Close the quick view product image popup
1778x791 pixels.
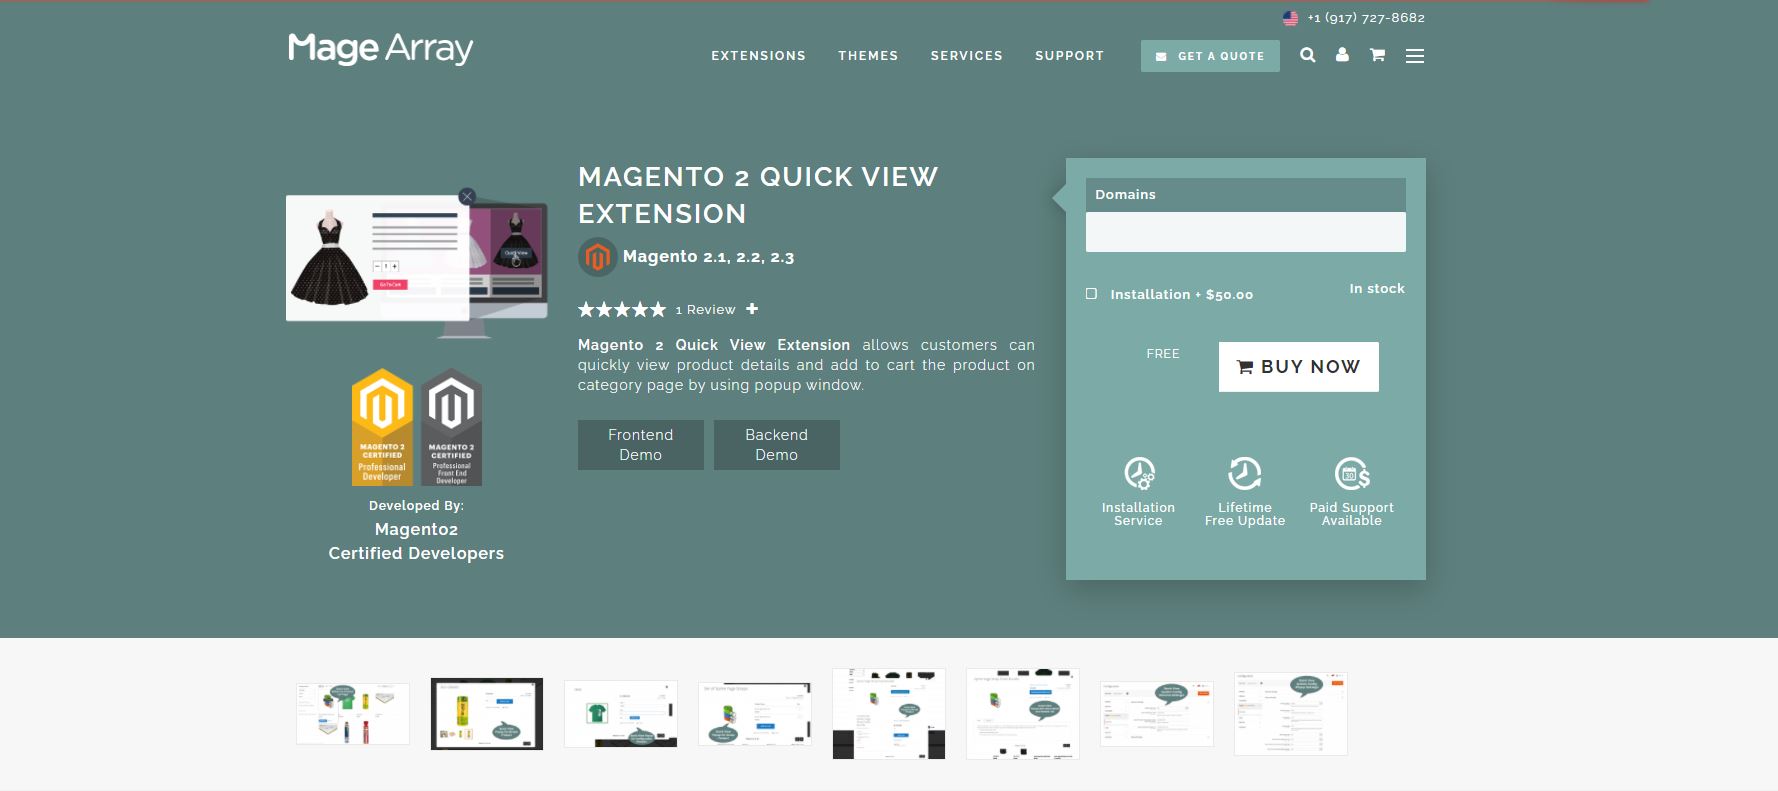coord(467,196)
